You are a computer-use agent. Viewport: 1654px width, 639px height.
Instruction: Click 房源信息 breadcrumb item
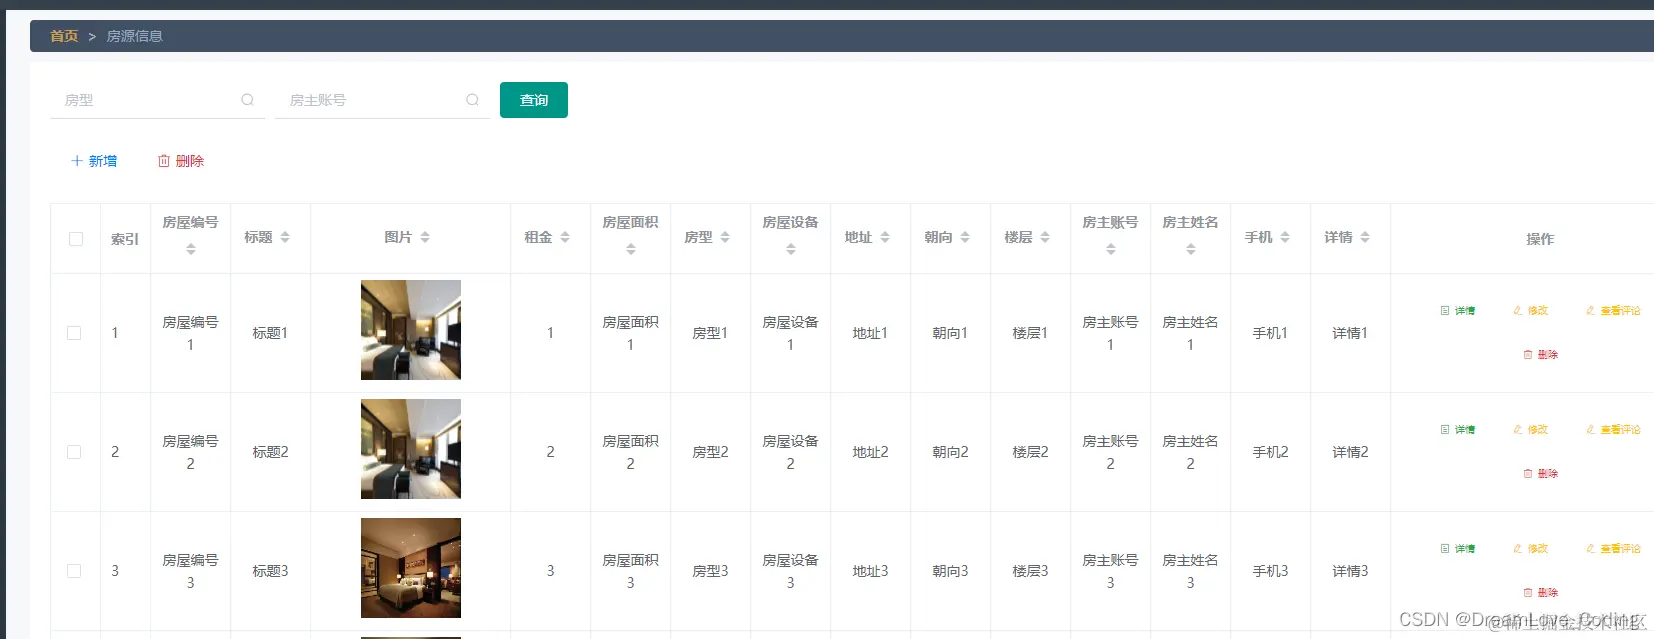134,36
